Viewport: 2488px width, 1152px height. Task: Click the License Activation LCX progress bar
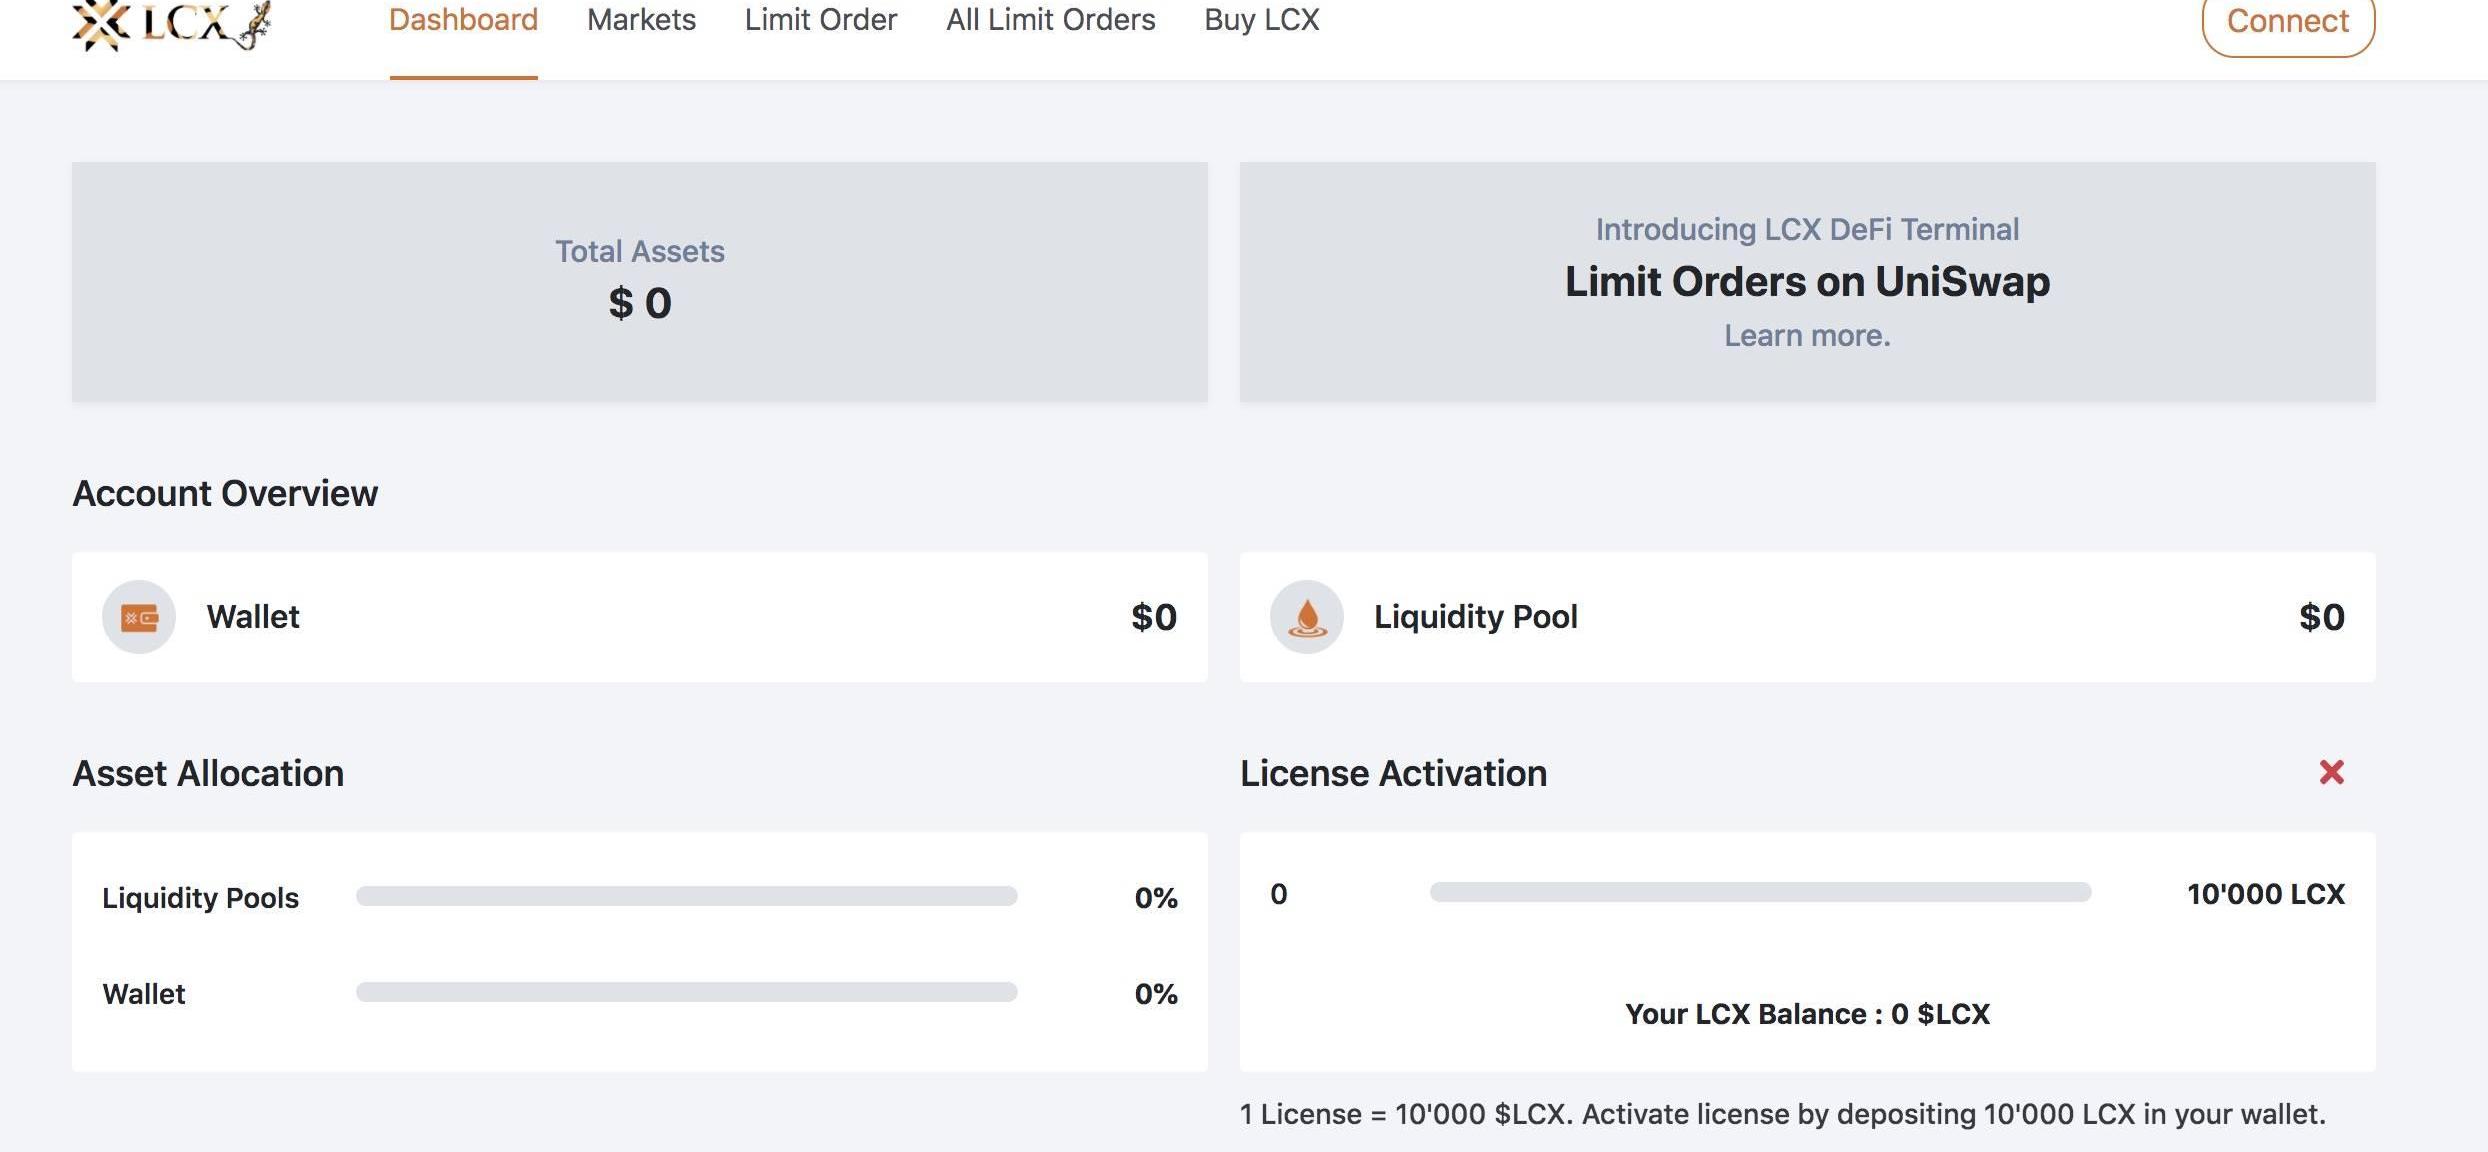pos(1760,892)
